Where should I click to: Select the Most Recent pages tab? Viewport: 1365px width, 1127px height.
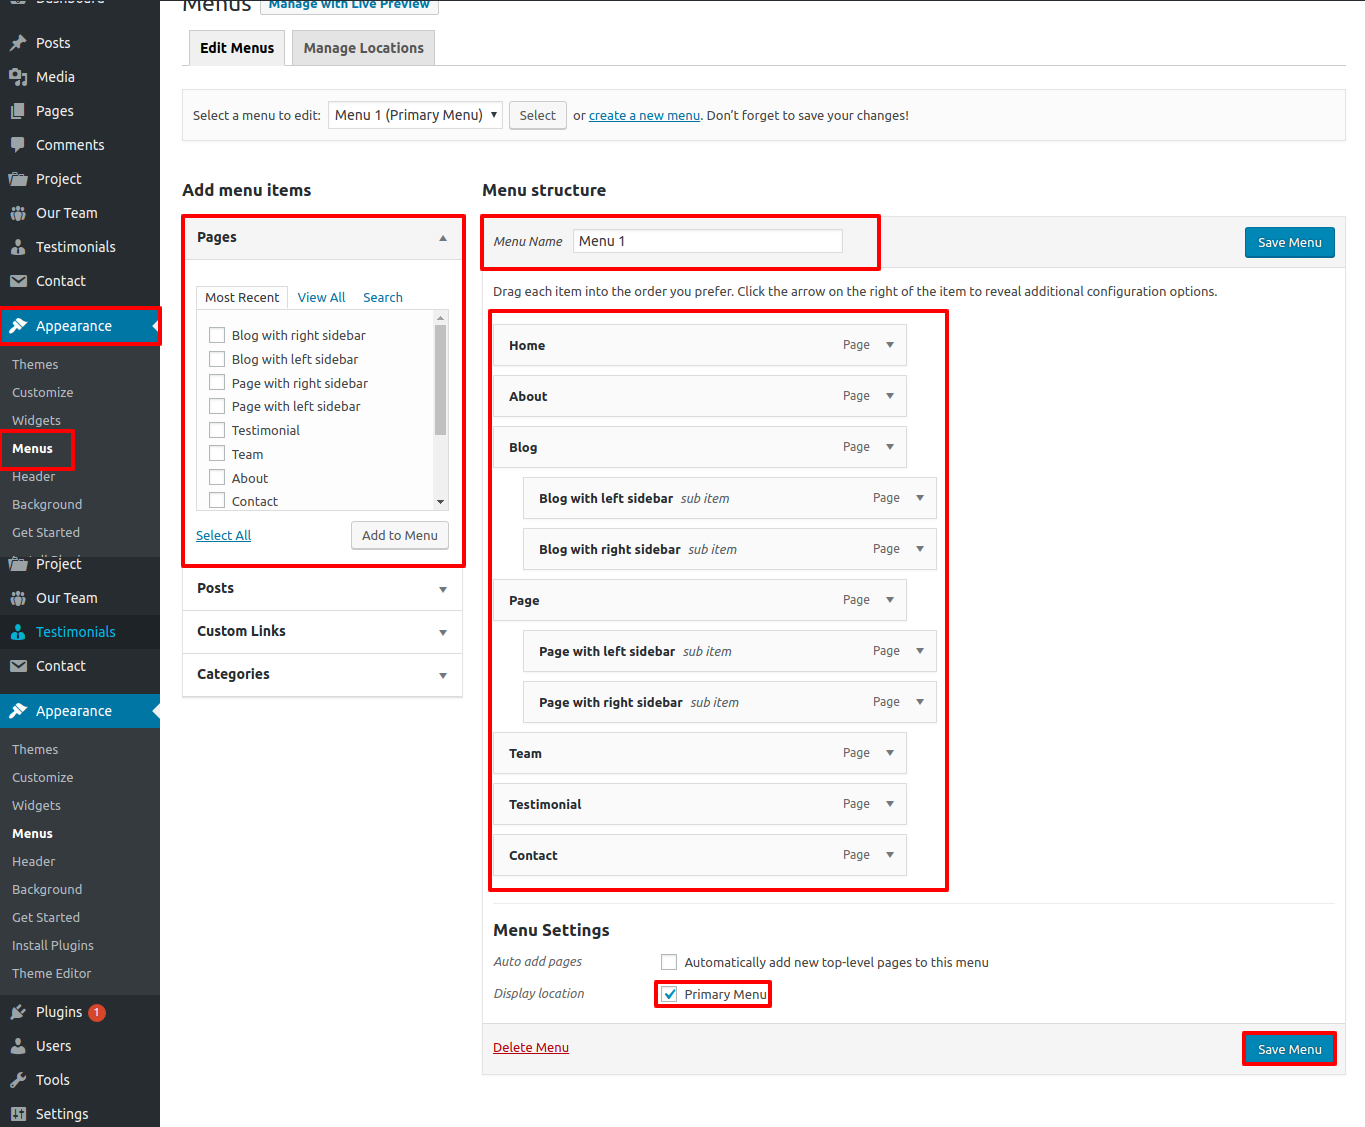pos(242,297)
